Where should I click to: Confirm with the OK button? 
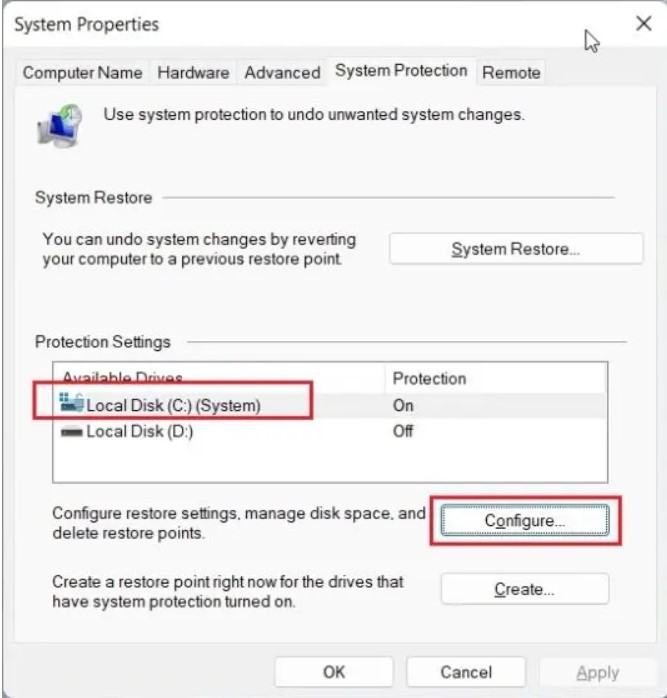coord(334,673)
